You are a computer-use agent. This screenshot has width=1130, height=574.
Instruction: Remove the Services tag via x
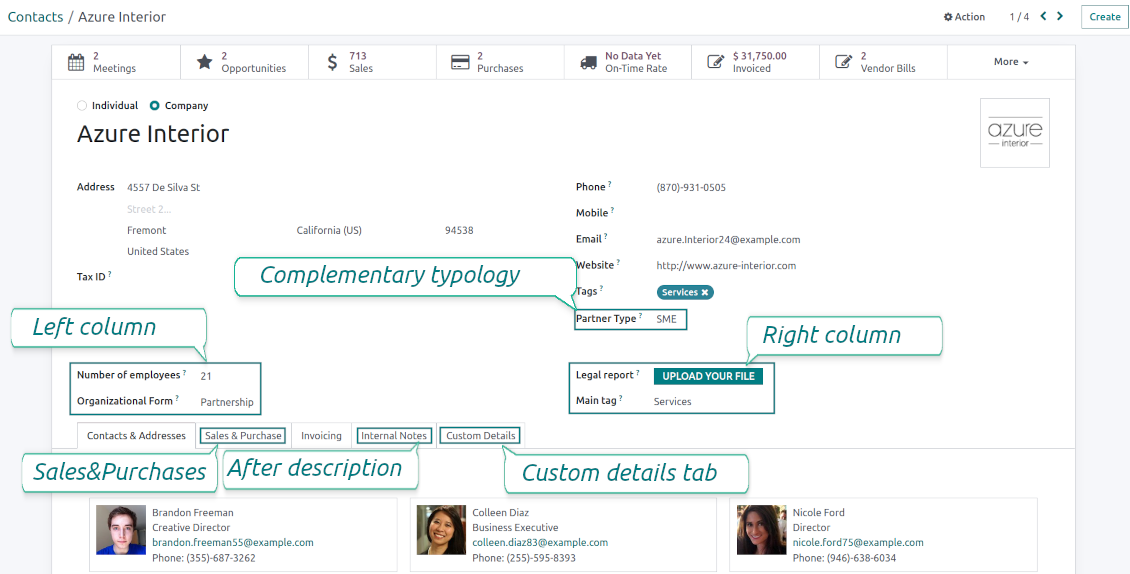click(x=705, y=292)
